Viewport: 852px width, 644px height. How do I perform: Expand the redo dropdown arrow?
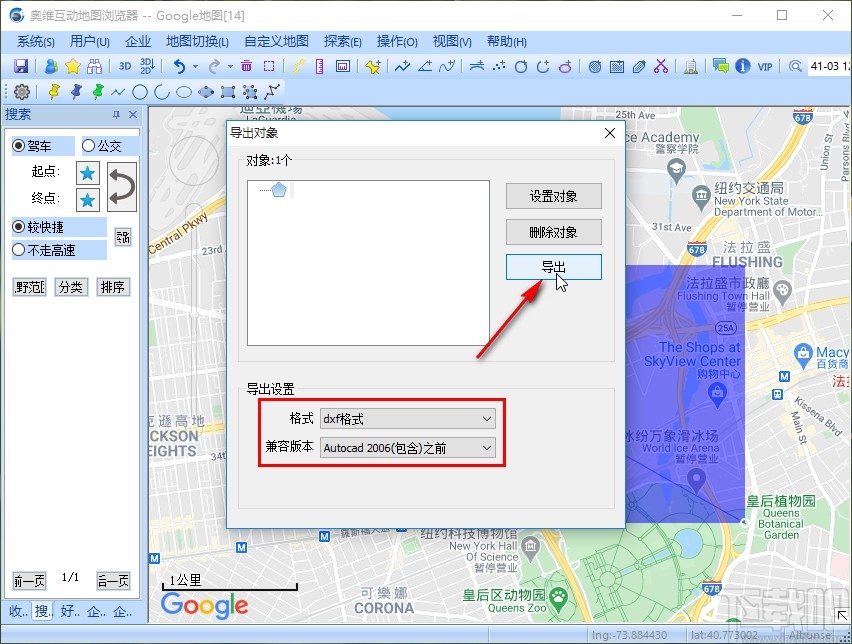click(229, 65)
